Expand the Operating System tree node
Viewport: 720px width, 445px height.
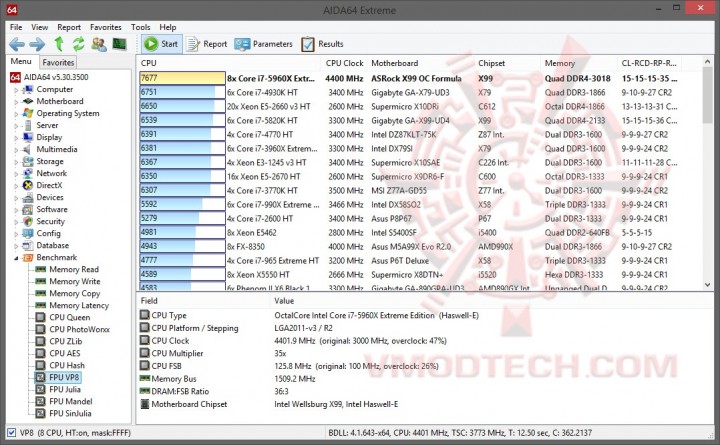pyautogui.click(x=16, y=114)
